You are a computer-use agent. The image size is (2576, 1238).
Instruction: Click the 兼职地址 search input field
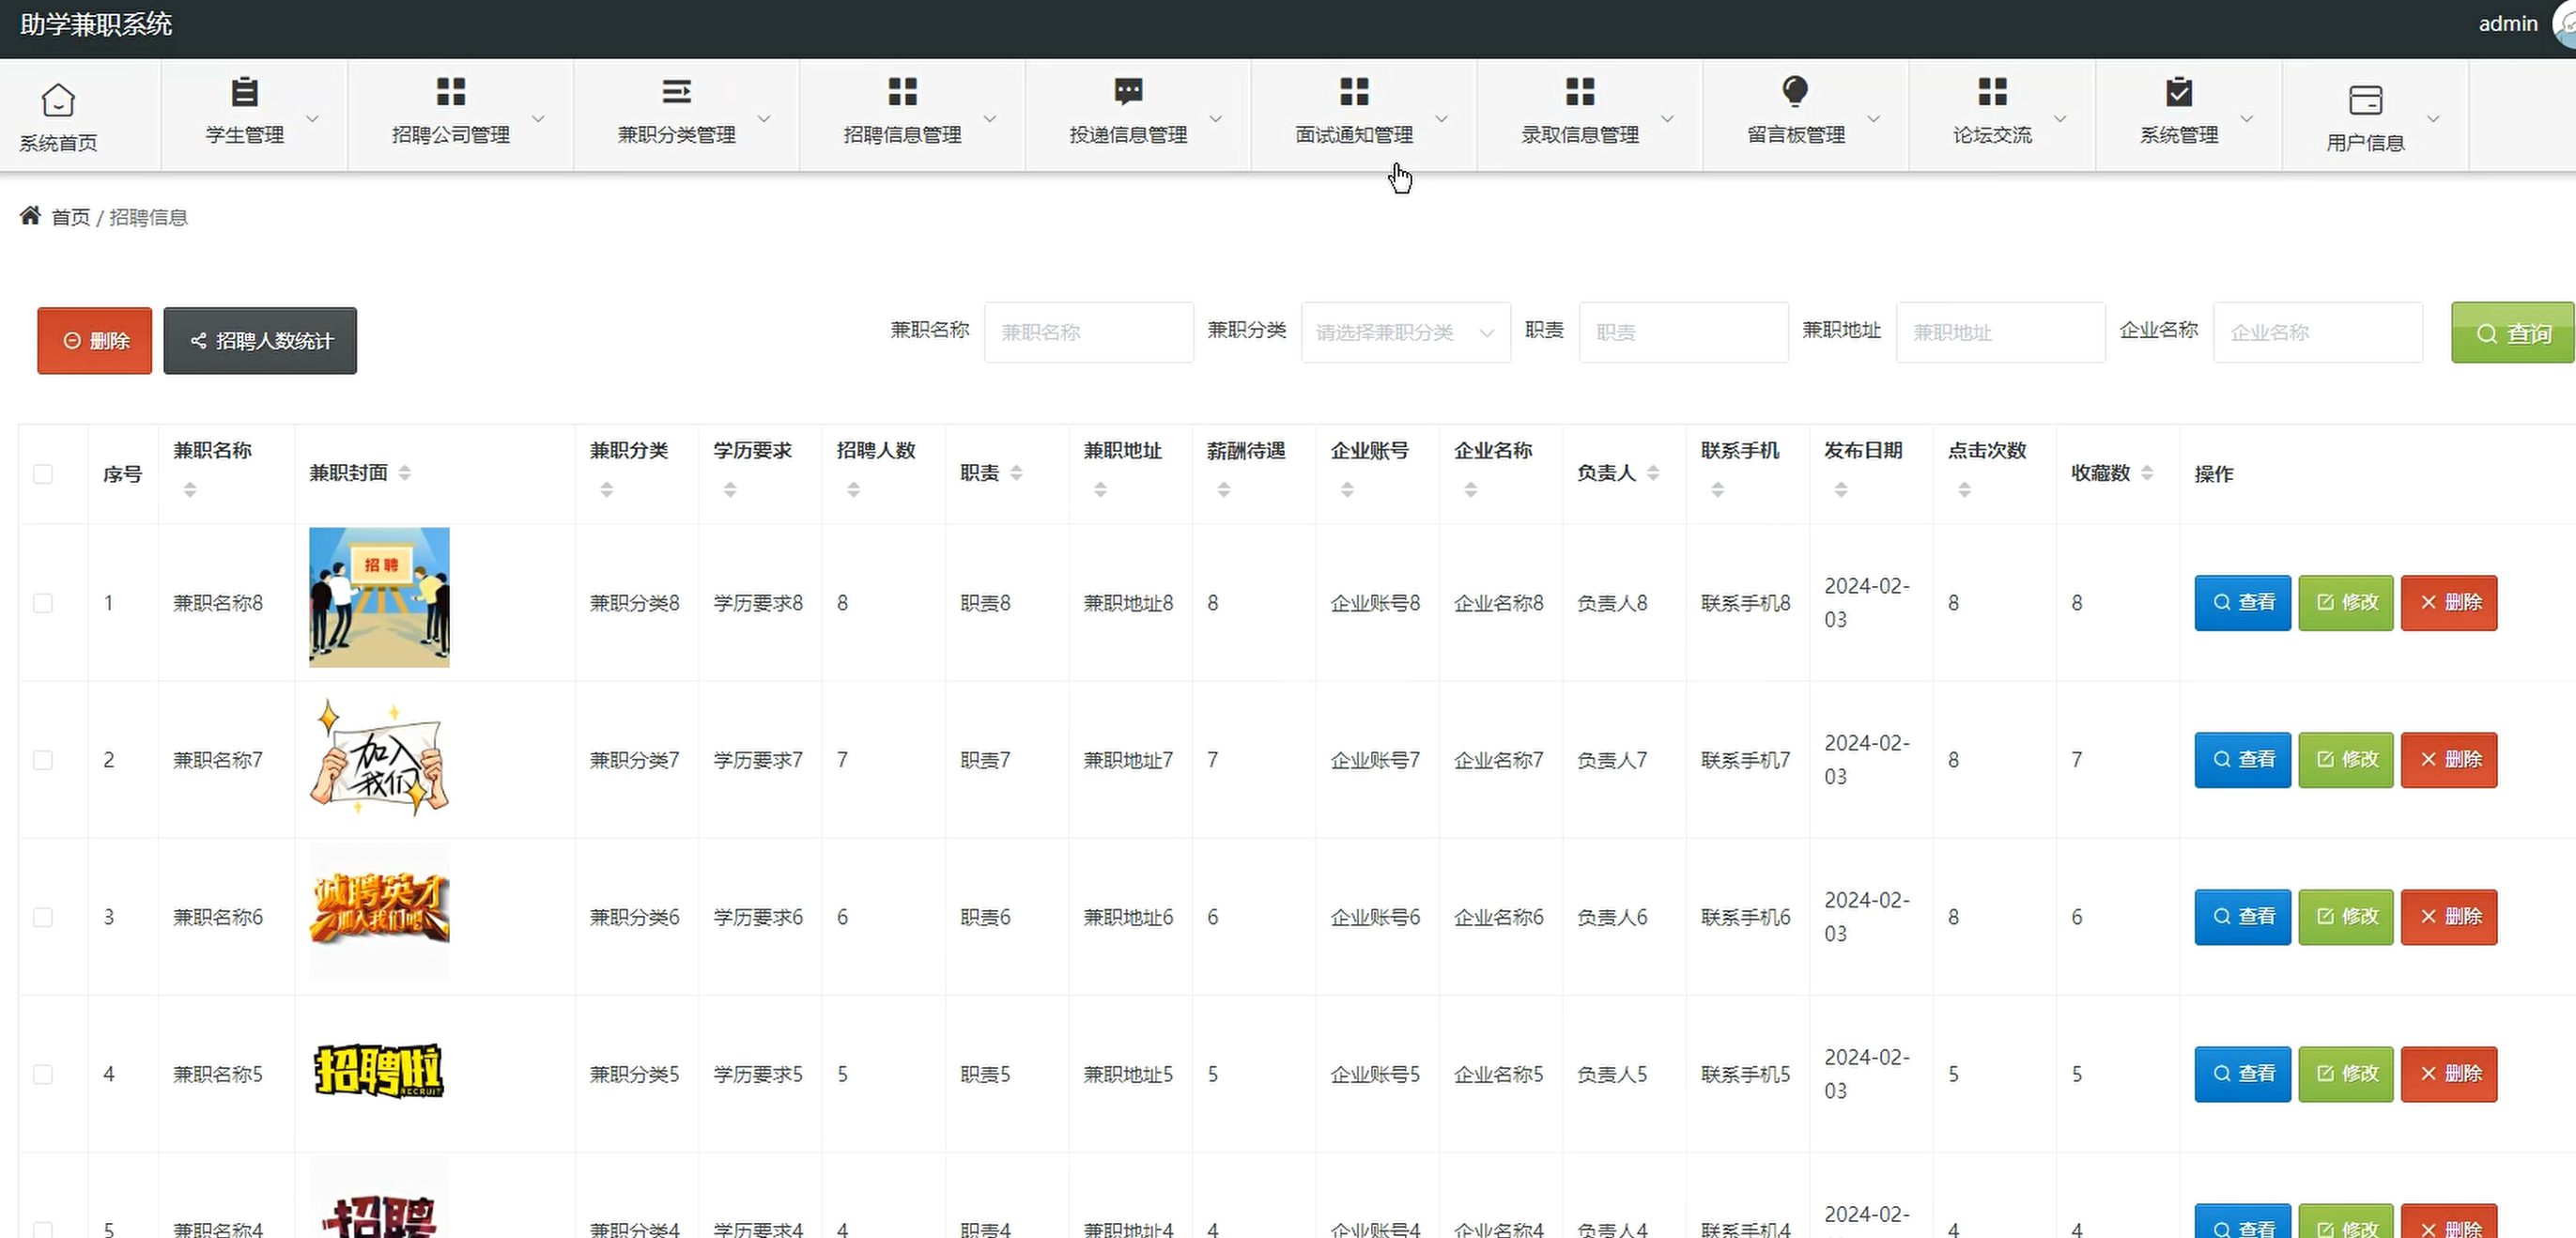click(x=2001, y=332)
